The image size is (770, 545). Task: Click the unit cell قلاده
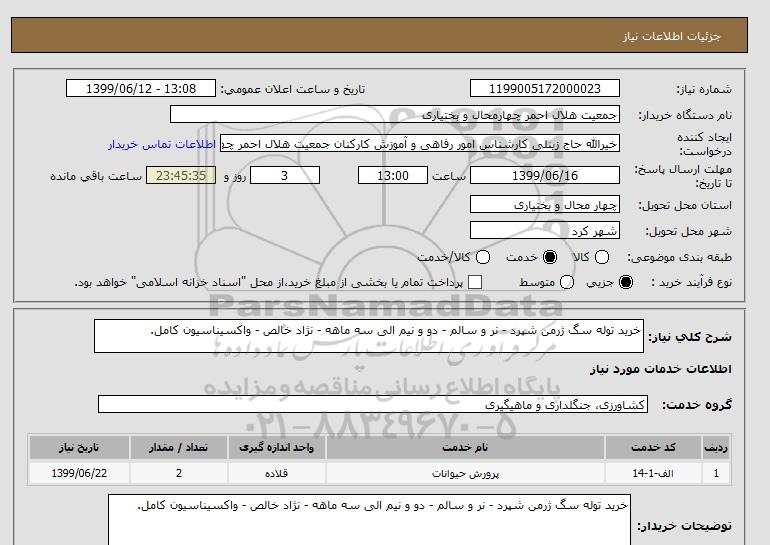276,473
